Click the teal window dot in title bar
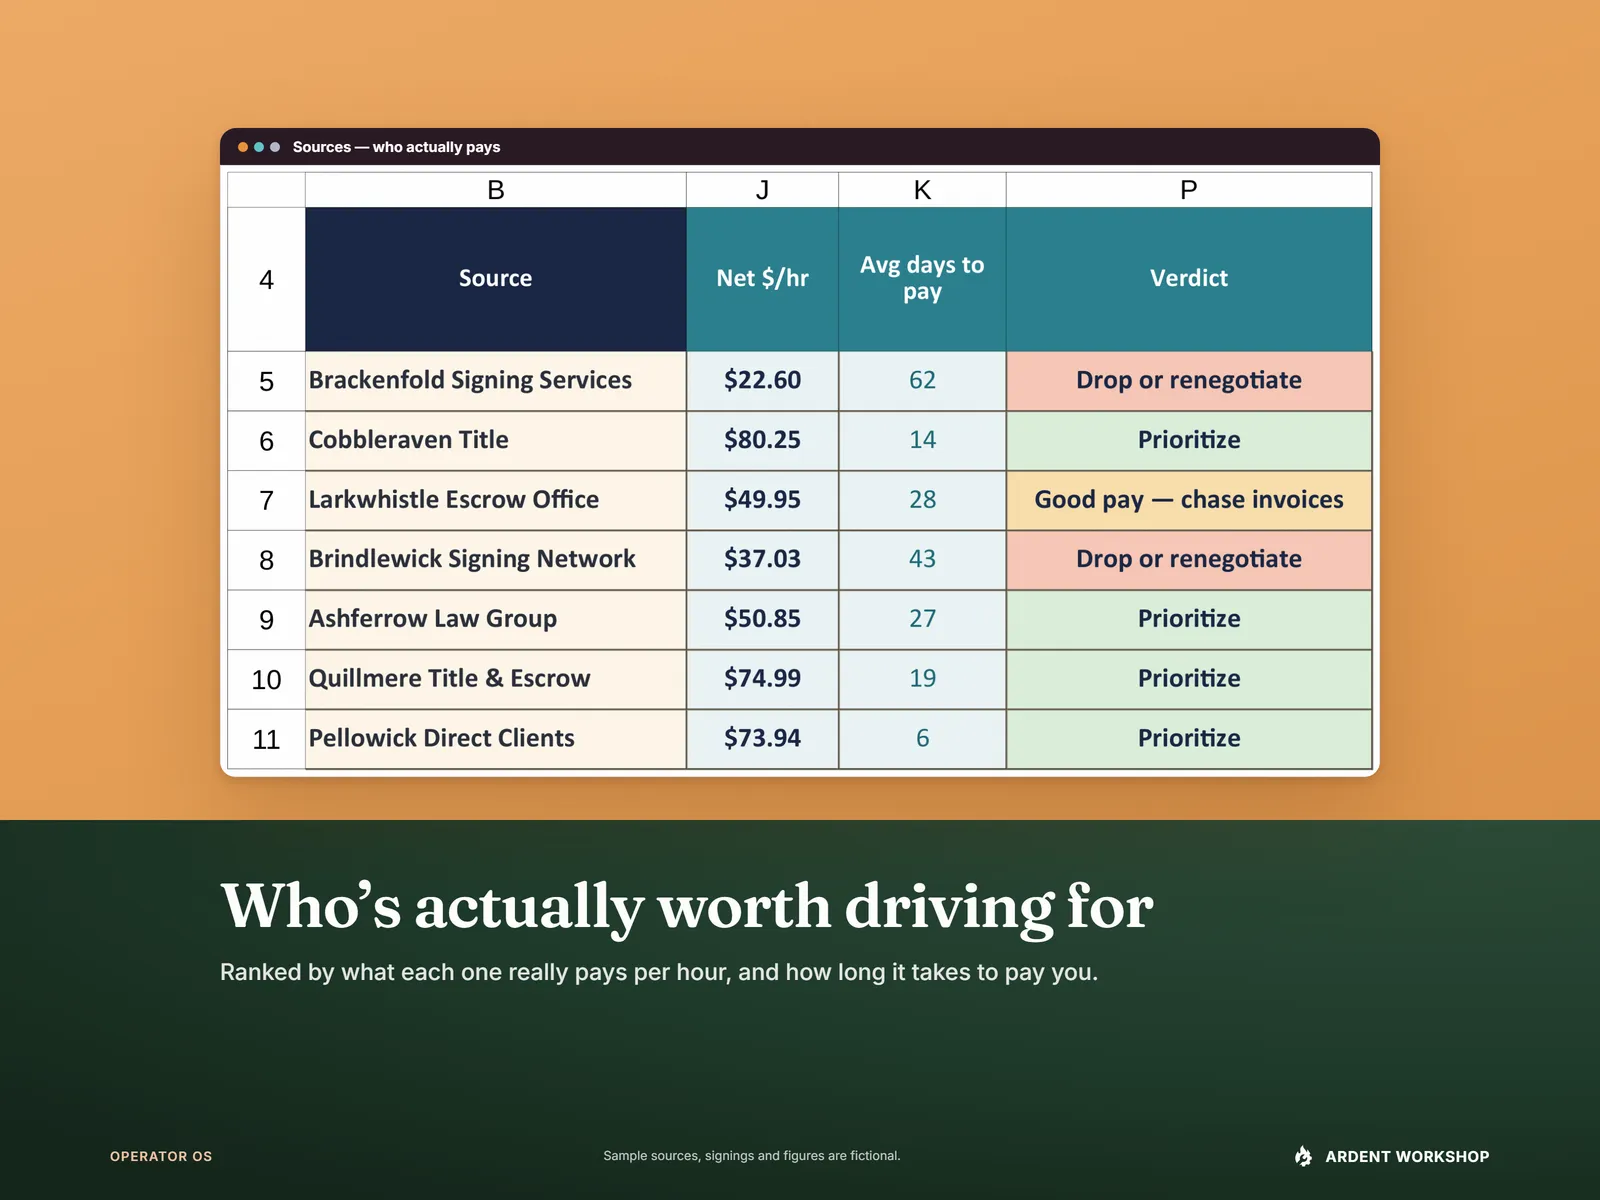This screenshot has width=1600, height=1200. point(259,147)
